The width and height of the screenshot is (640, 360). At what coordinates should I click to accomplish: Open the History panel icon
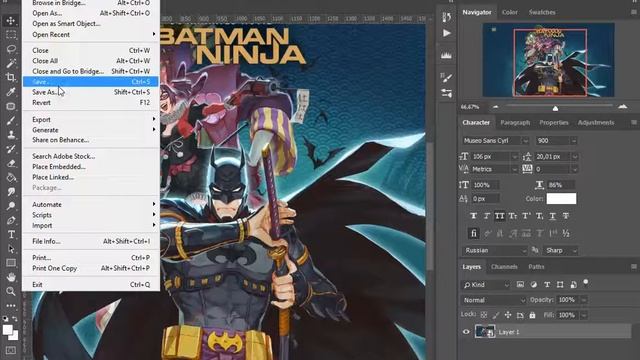point(447,17)
